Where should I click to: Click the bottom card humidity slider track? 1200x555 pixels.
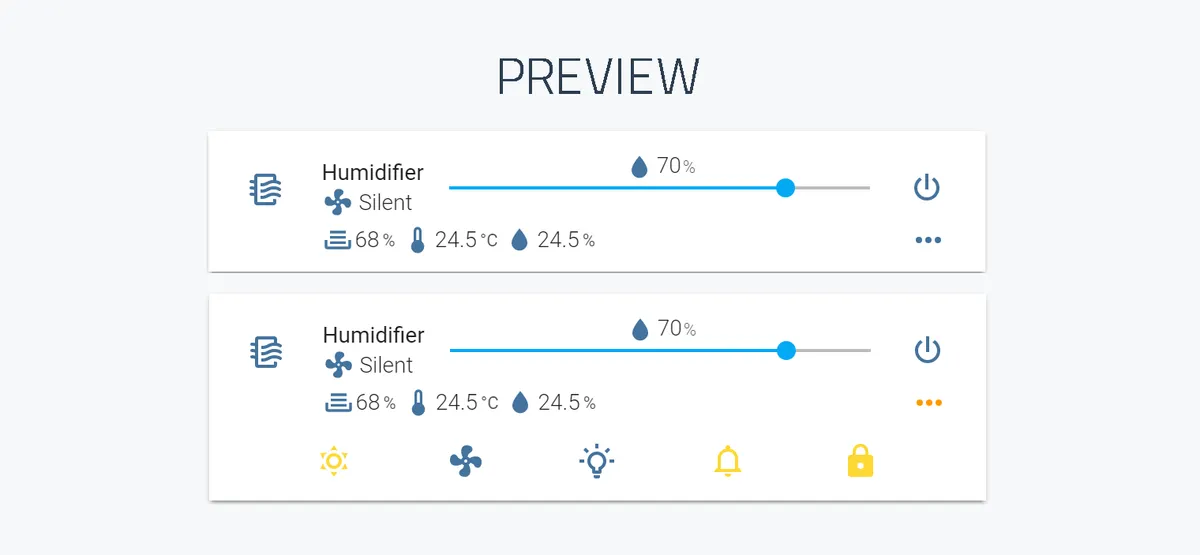pyautogui.click(x=661, y=350)
